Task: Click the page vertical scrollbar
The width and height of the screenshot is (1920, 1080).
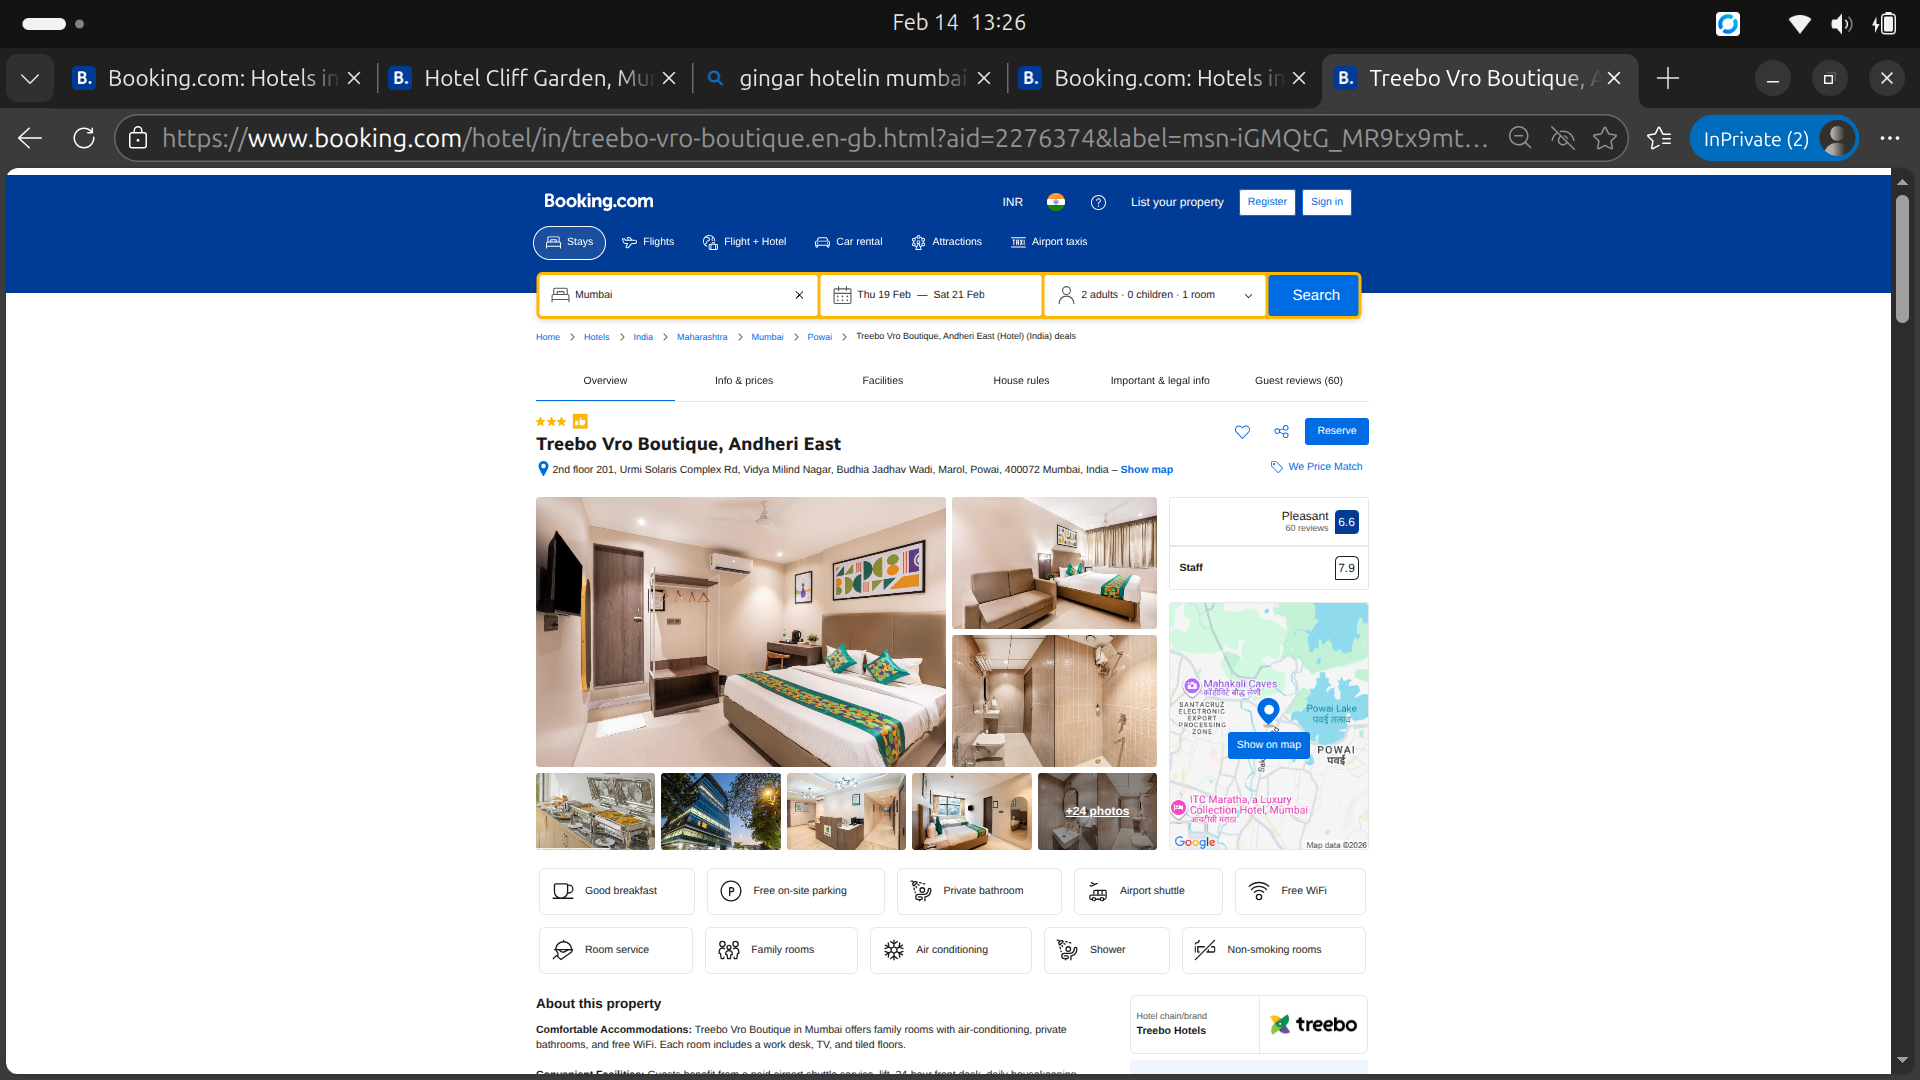Action: pyautogui.click(x=1902, y=260)
